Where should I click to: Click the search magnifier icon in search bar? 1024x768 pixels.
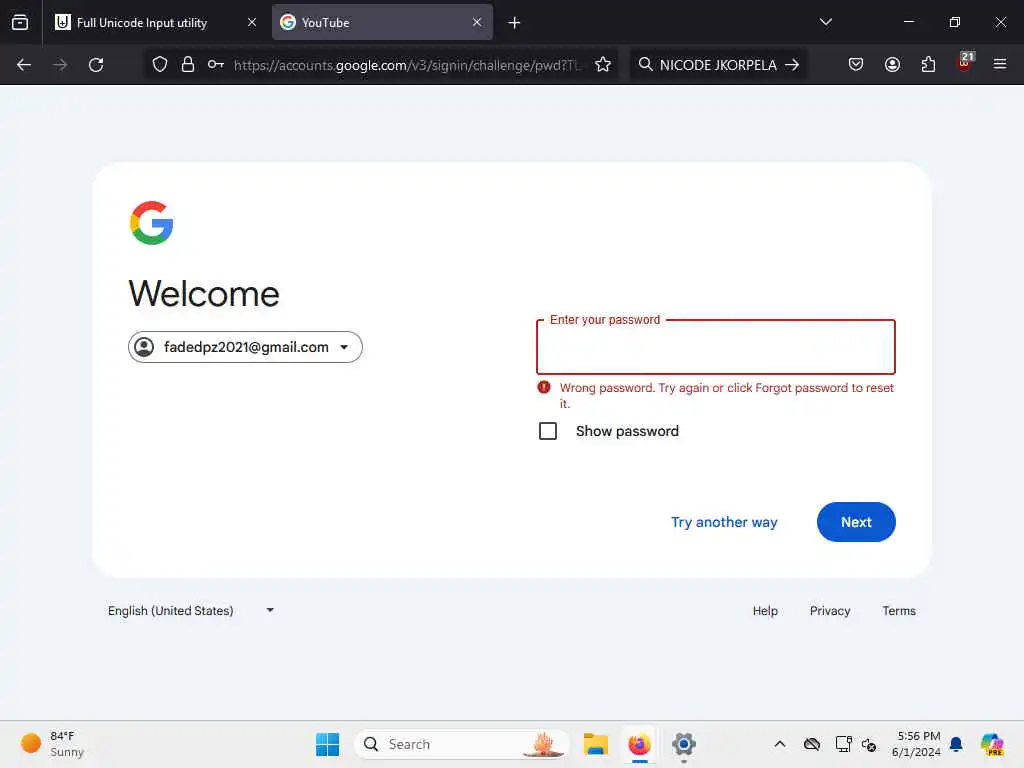point(645,64)
